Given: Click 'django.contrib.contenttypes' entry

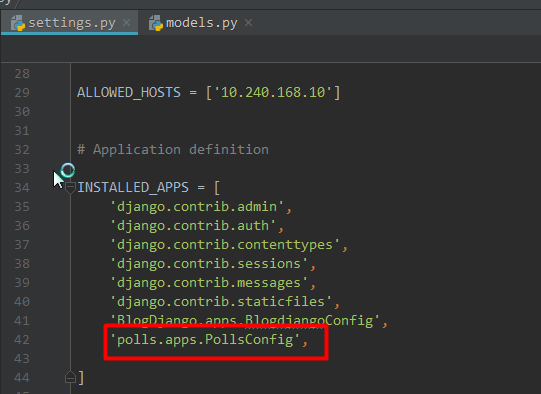Looking at the screenshot, I should point(225,245).
